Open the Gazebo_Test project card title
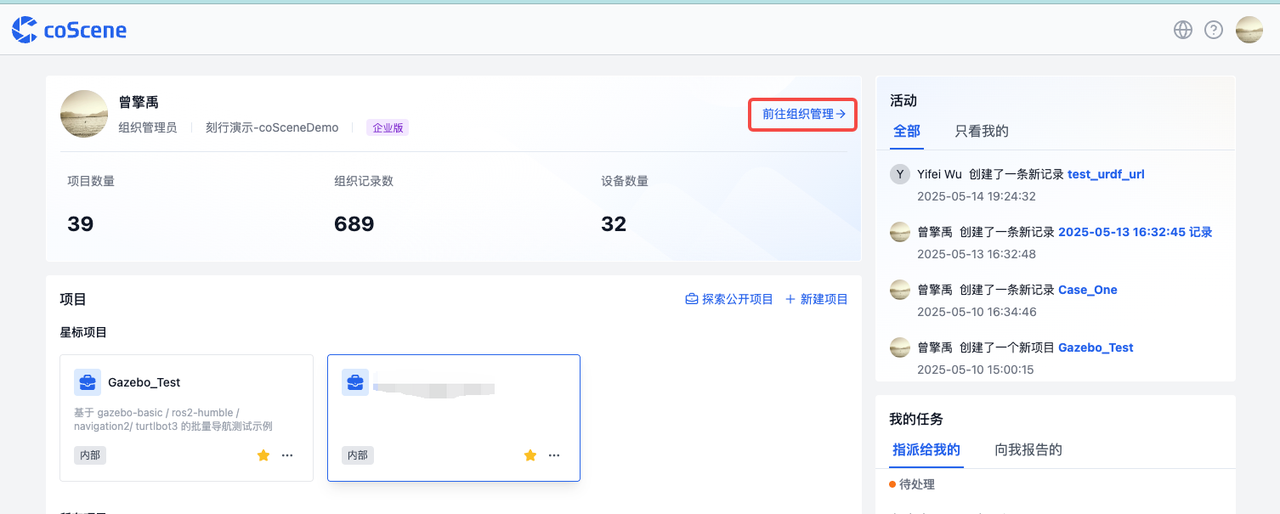1280x514 pixels. [x=144, y=382]
